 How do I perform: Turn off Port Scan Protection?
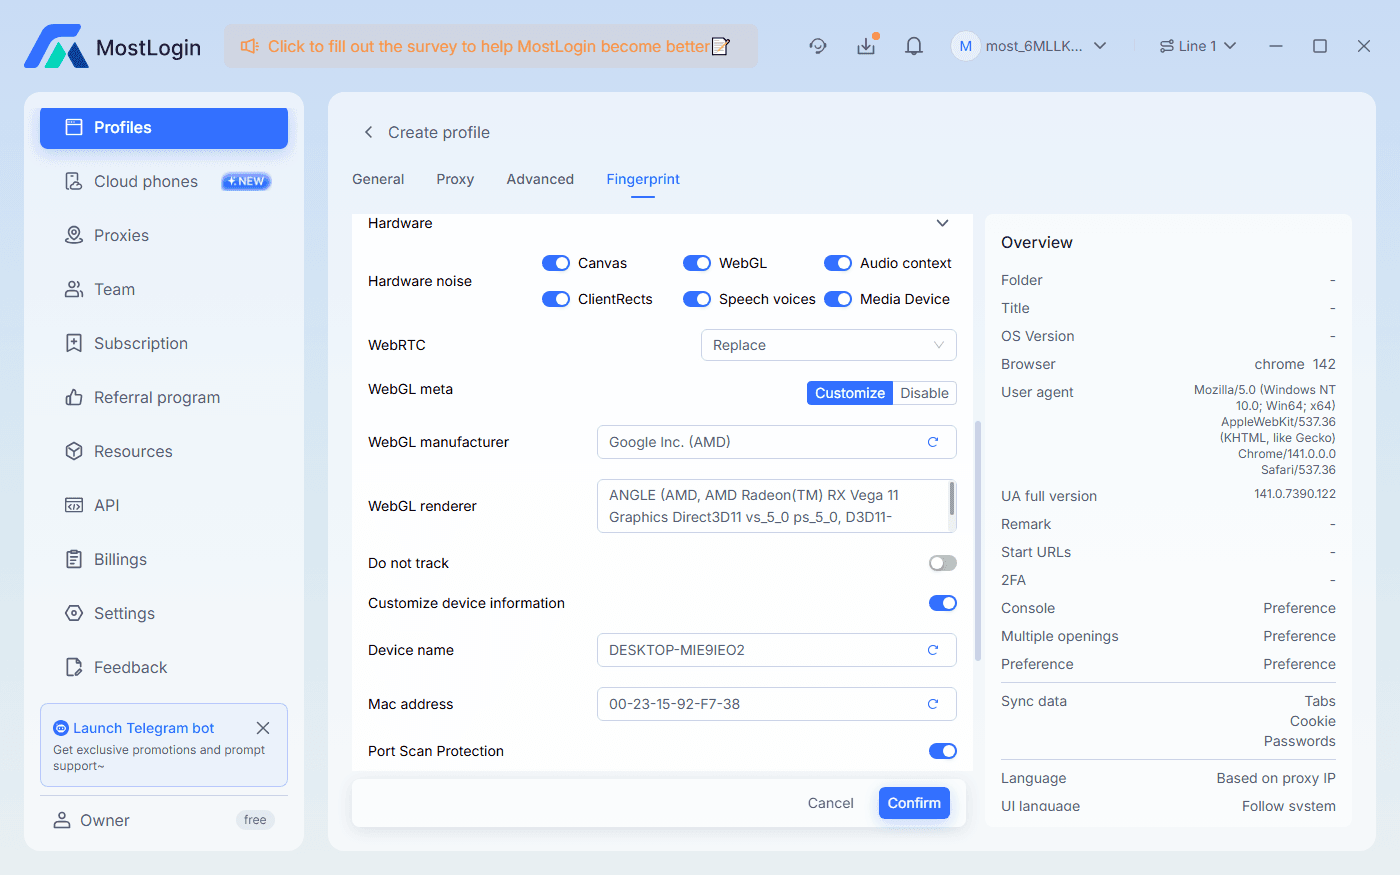pyautogui.click(x=941, y=751)
